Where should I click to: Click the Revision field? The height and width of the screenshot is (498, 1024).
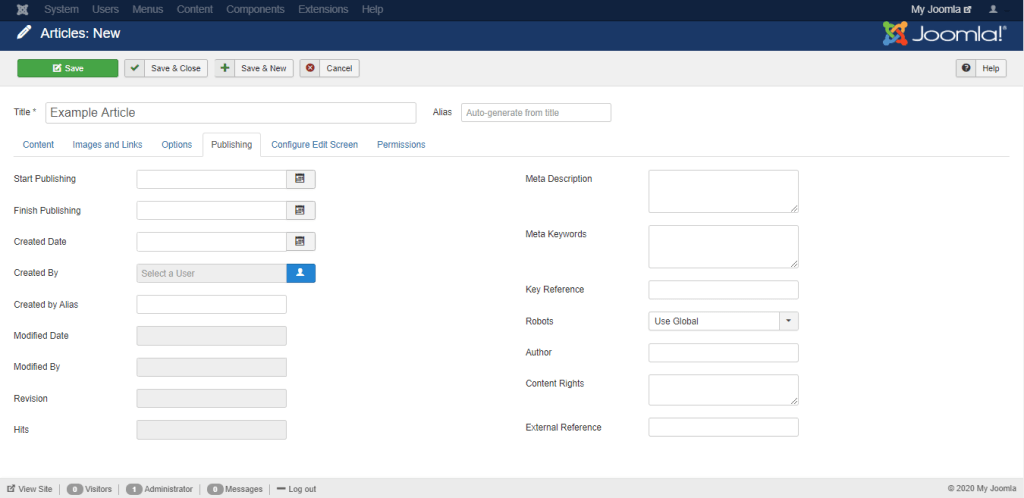(x=212, y=398)
